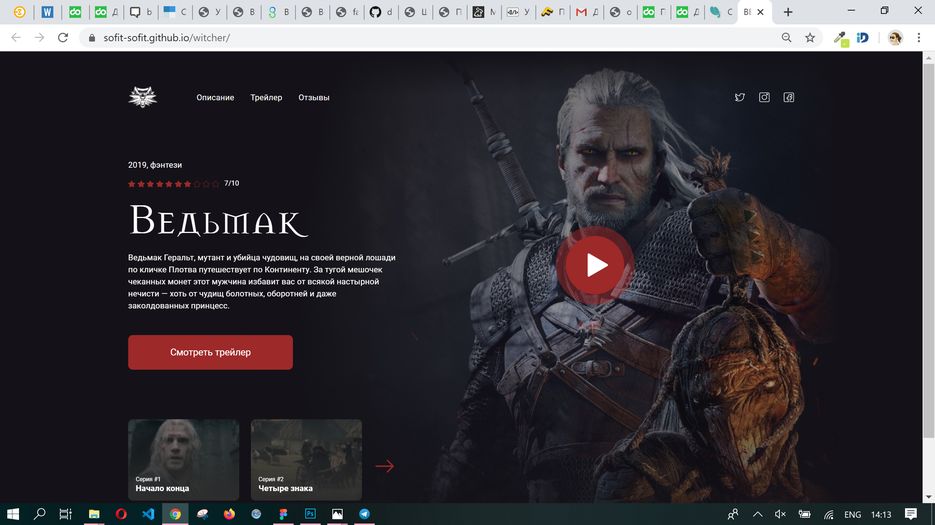Click the page vertical scrollbar
935x525 pixels.
pos(928,251)
